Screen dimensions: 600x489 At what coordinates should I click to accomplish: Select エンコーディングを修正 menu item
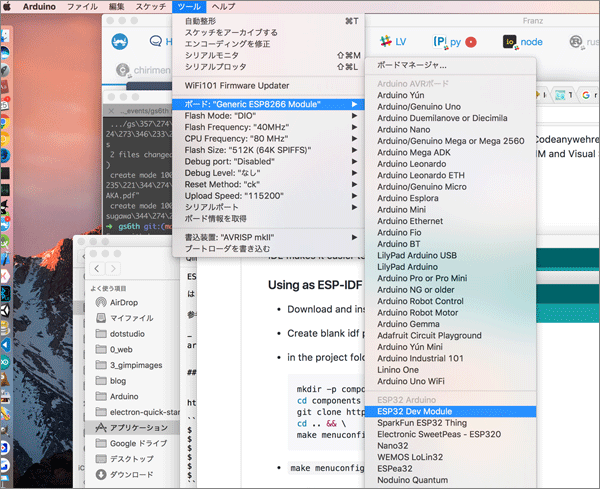tap(268, 44)
